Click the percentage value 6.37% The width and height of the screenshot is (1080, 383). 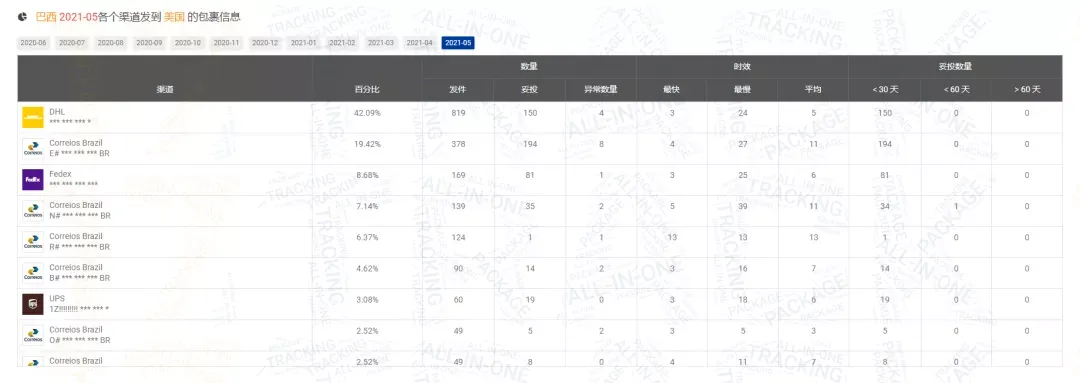[x=367, y=237]
